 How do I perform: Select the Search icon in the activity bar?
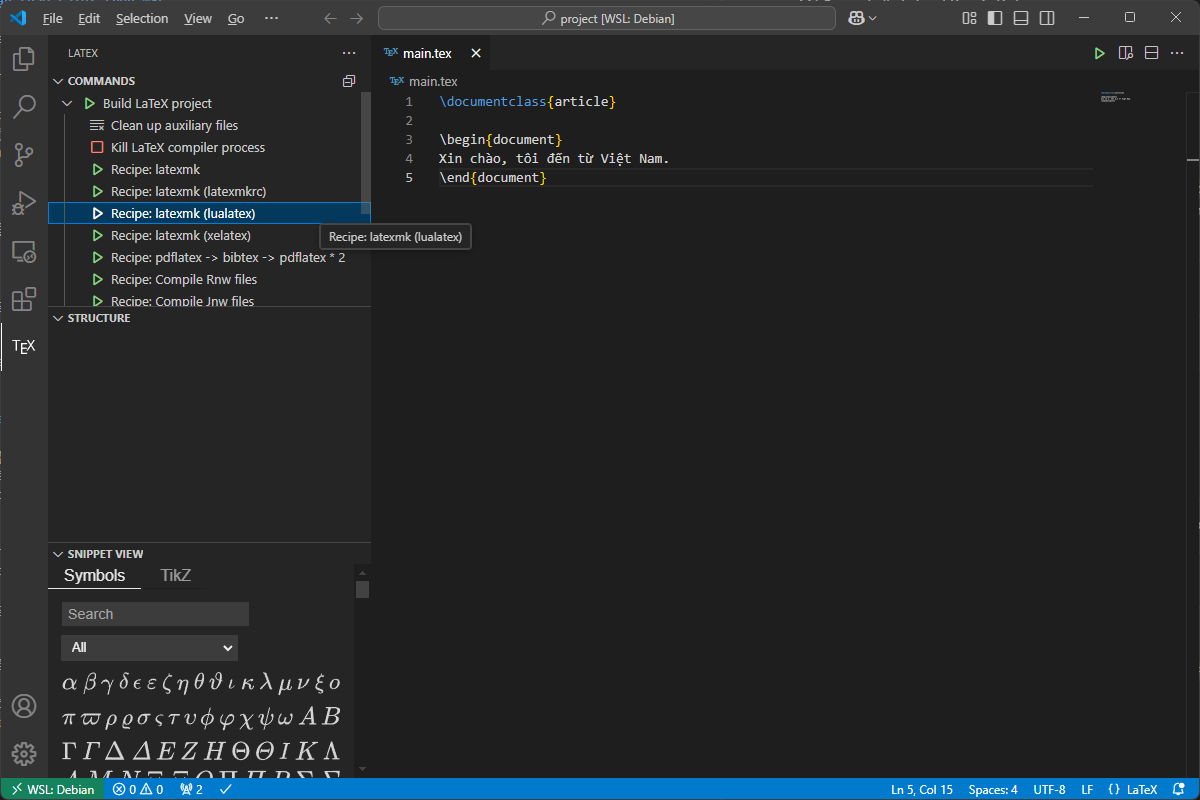point(23,106)
